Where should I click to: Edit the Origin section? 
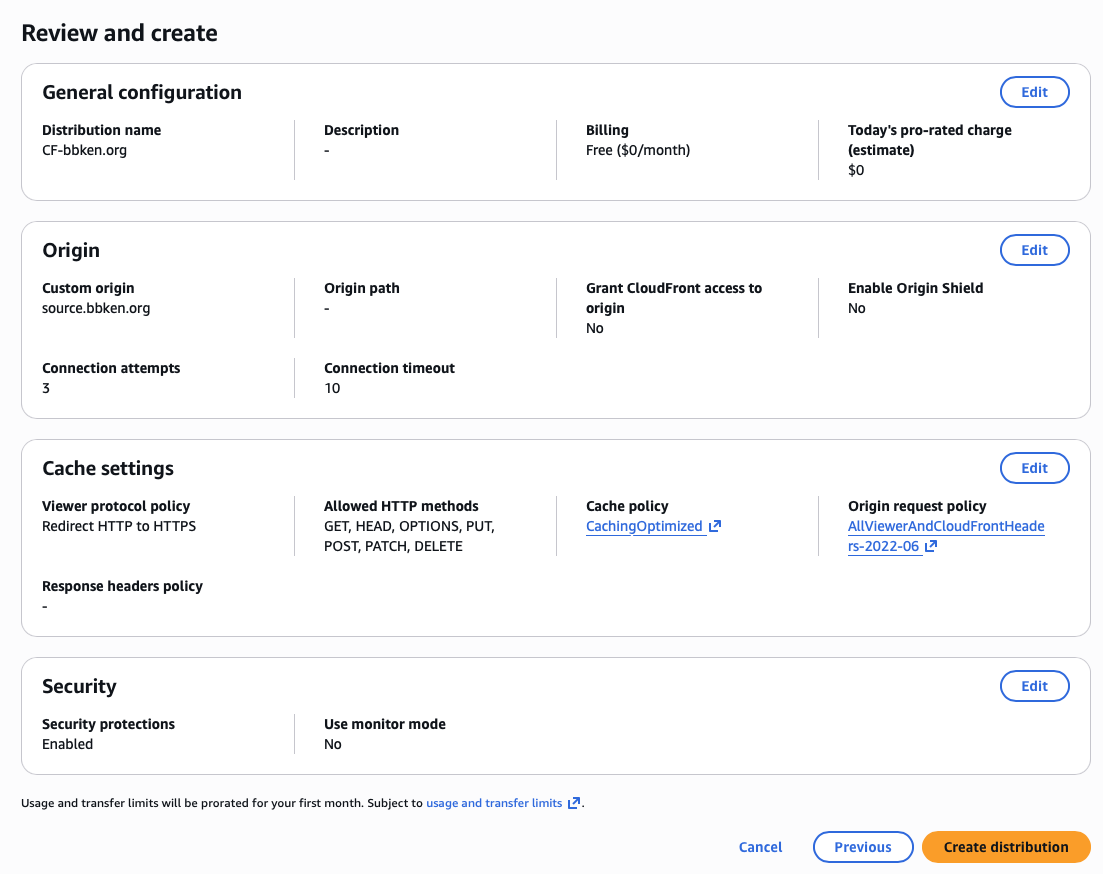pos(1034,250)
